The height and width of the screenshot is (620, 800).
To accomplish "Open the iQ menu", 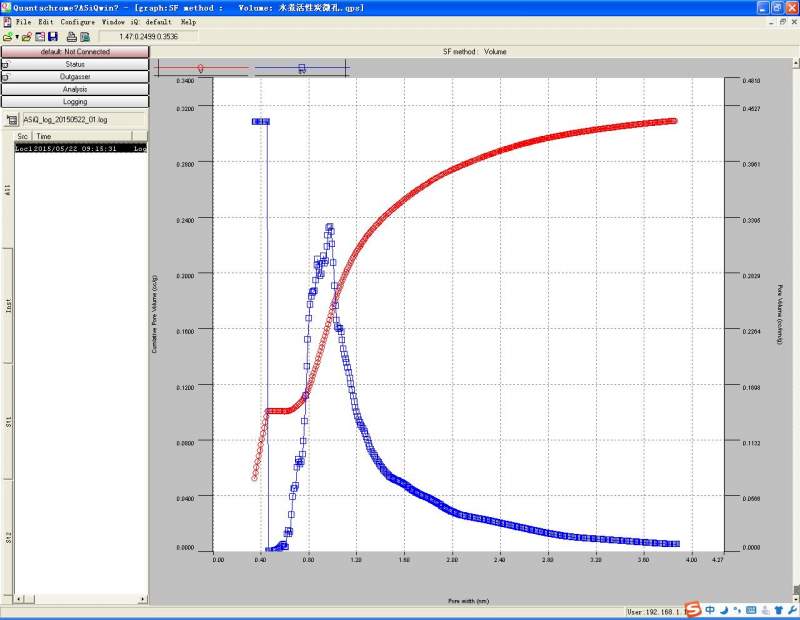I will coord(134,22).
